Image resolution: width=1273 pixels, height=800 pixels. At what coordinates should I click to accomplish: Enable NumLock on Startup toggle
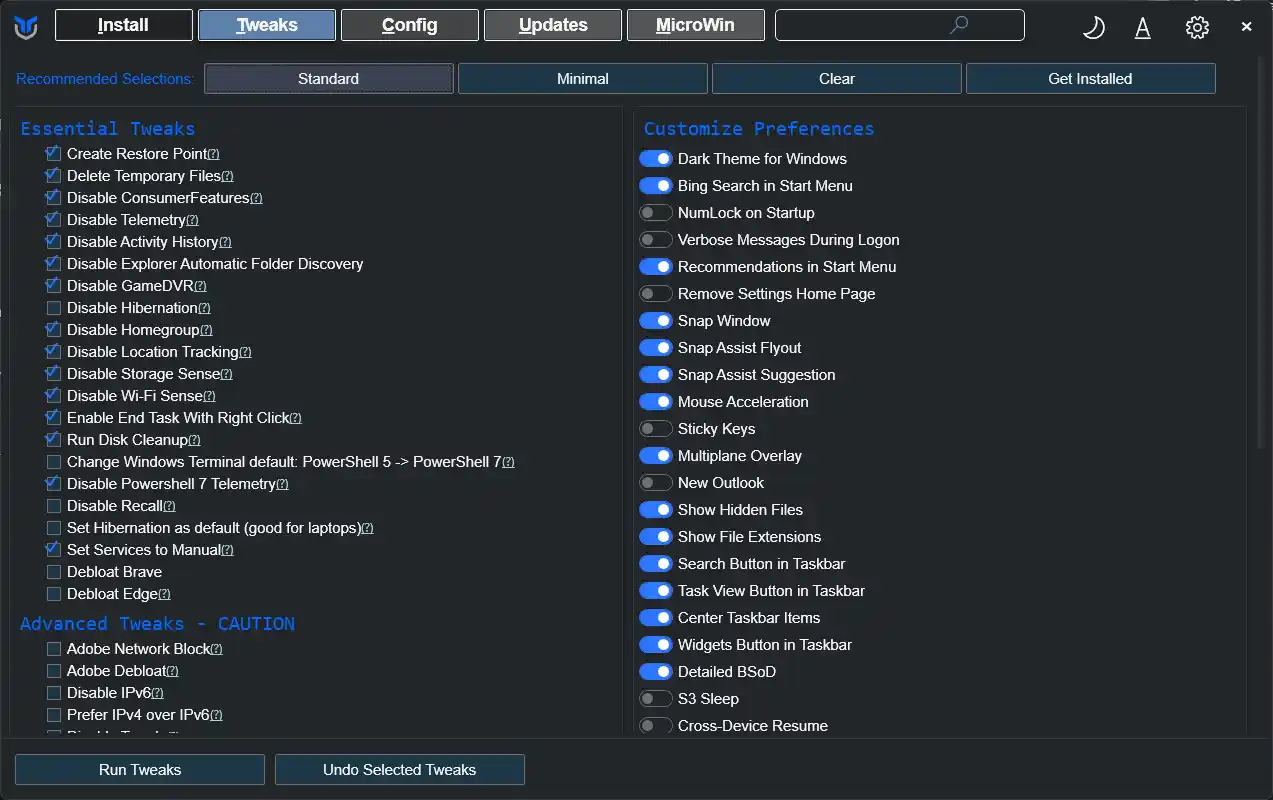(656, 213)
